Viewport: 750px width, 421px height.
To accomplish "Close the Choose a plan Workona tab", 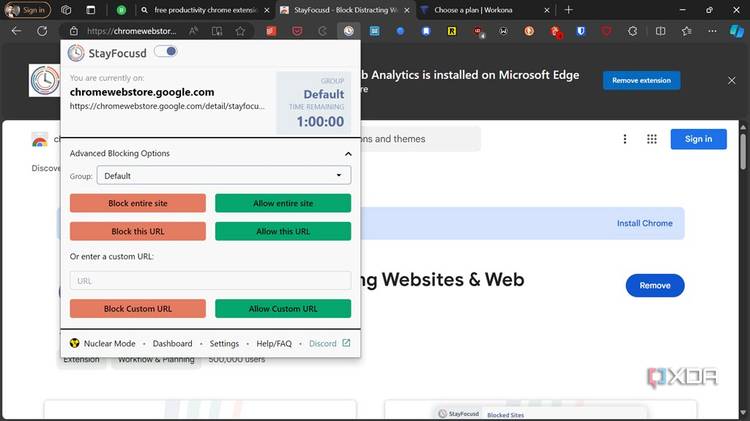I will 547,10.
